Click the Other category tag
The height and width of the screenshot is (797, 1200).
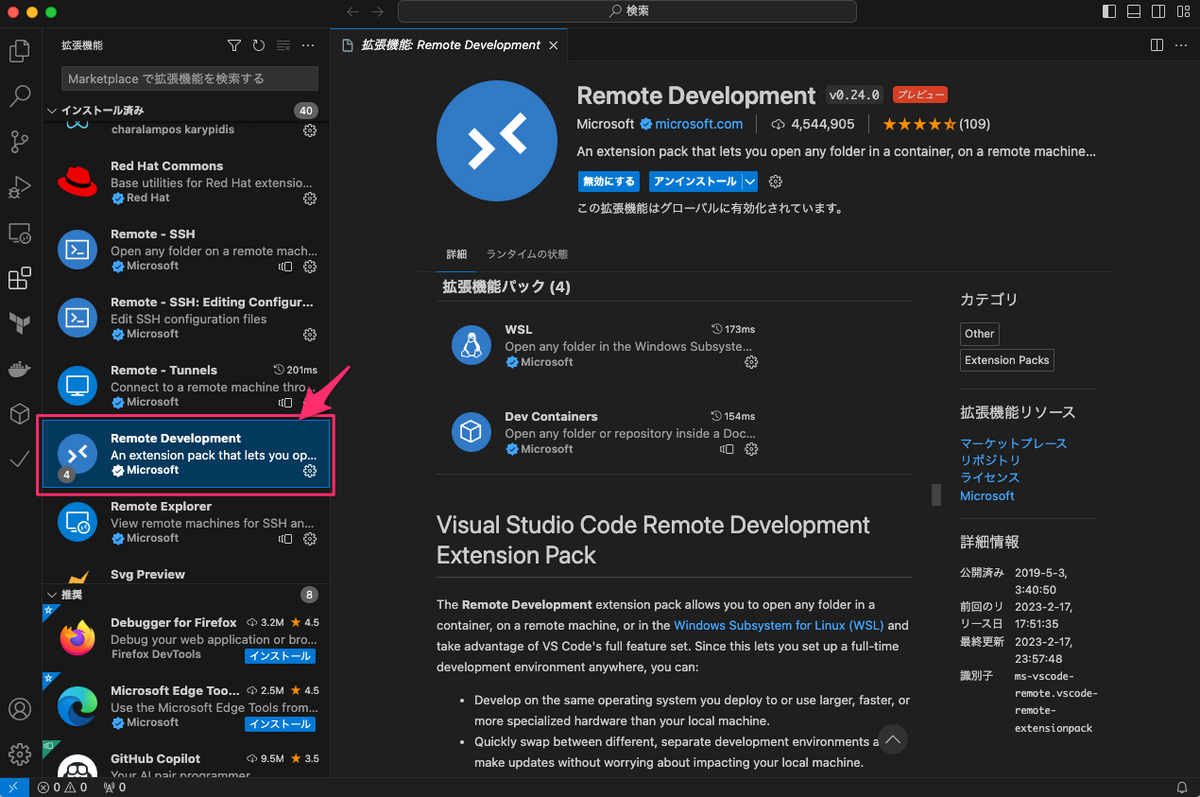[x=979, y=334]
